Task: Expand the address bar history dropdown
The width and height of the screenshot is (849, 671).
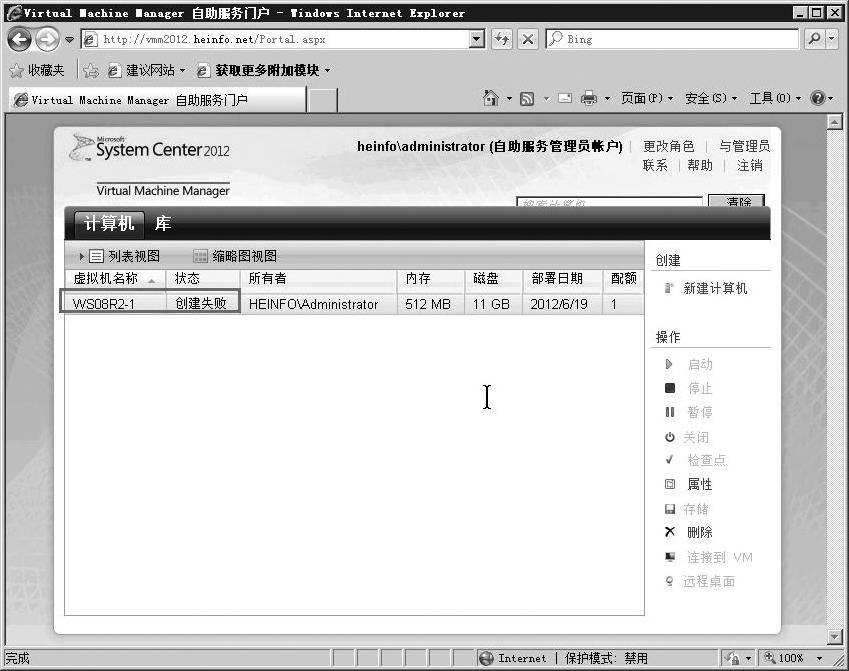Action: tap(477, 39)
